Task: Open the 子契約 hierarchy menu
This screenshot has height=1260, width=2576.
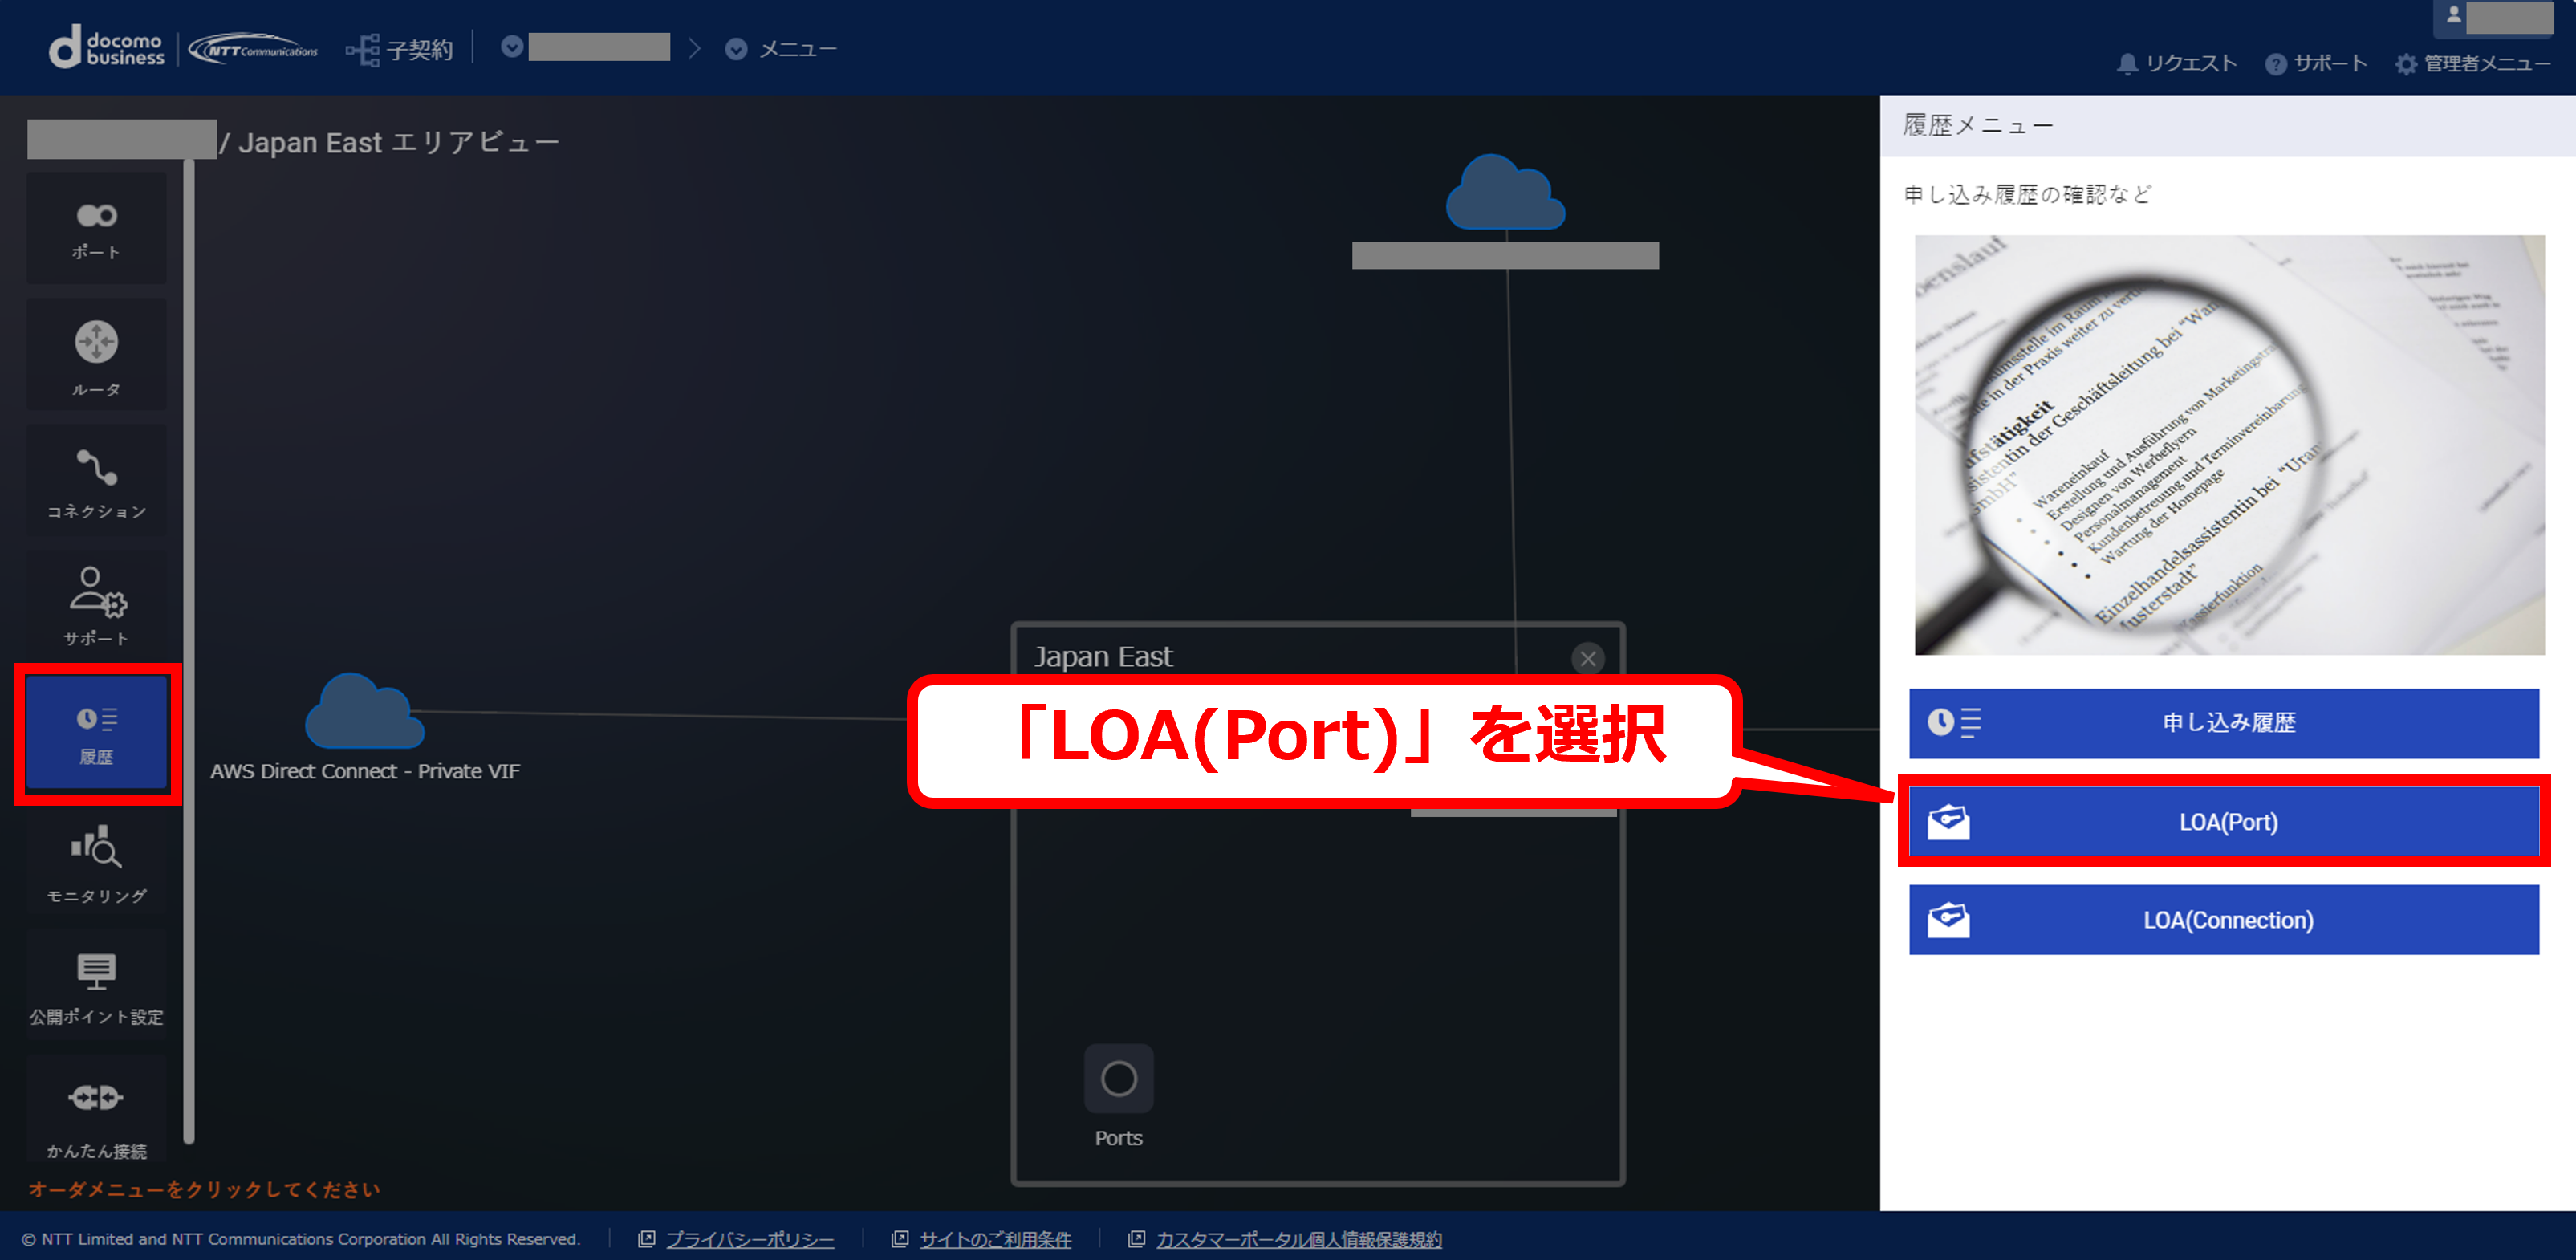Action: click(x=399, y=49)
